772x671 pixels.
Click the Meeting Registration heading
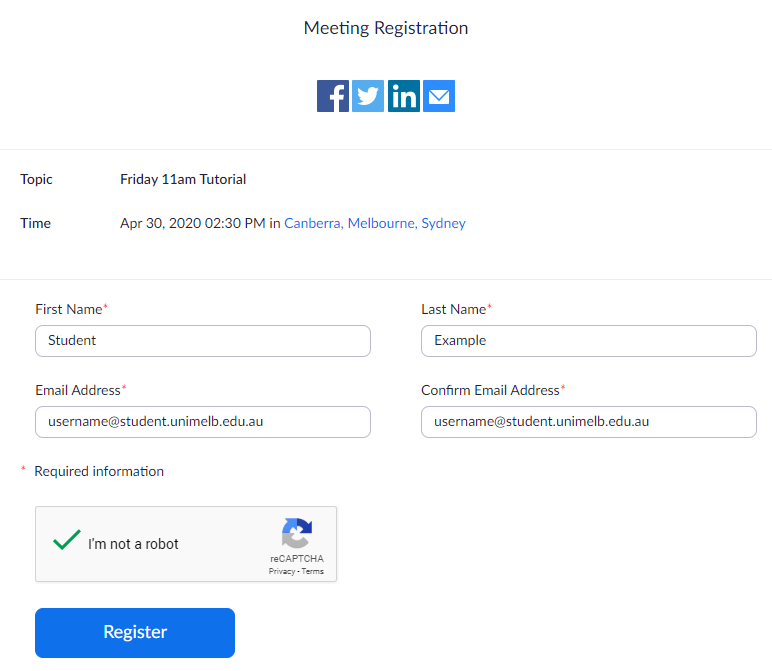pyautogui.click(x=386, y=28)
